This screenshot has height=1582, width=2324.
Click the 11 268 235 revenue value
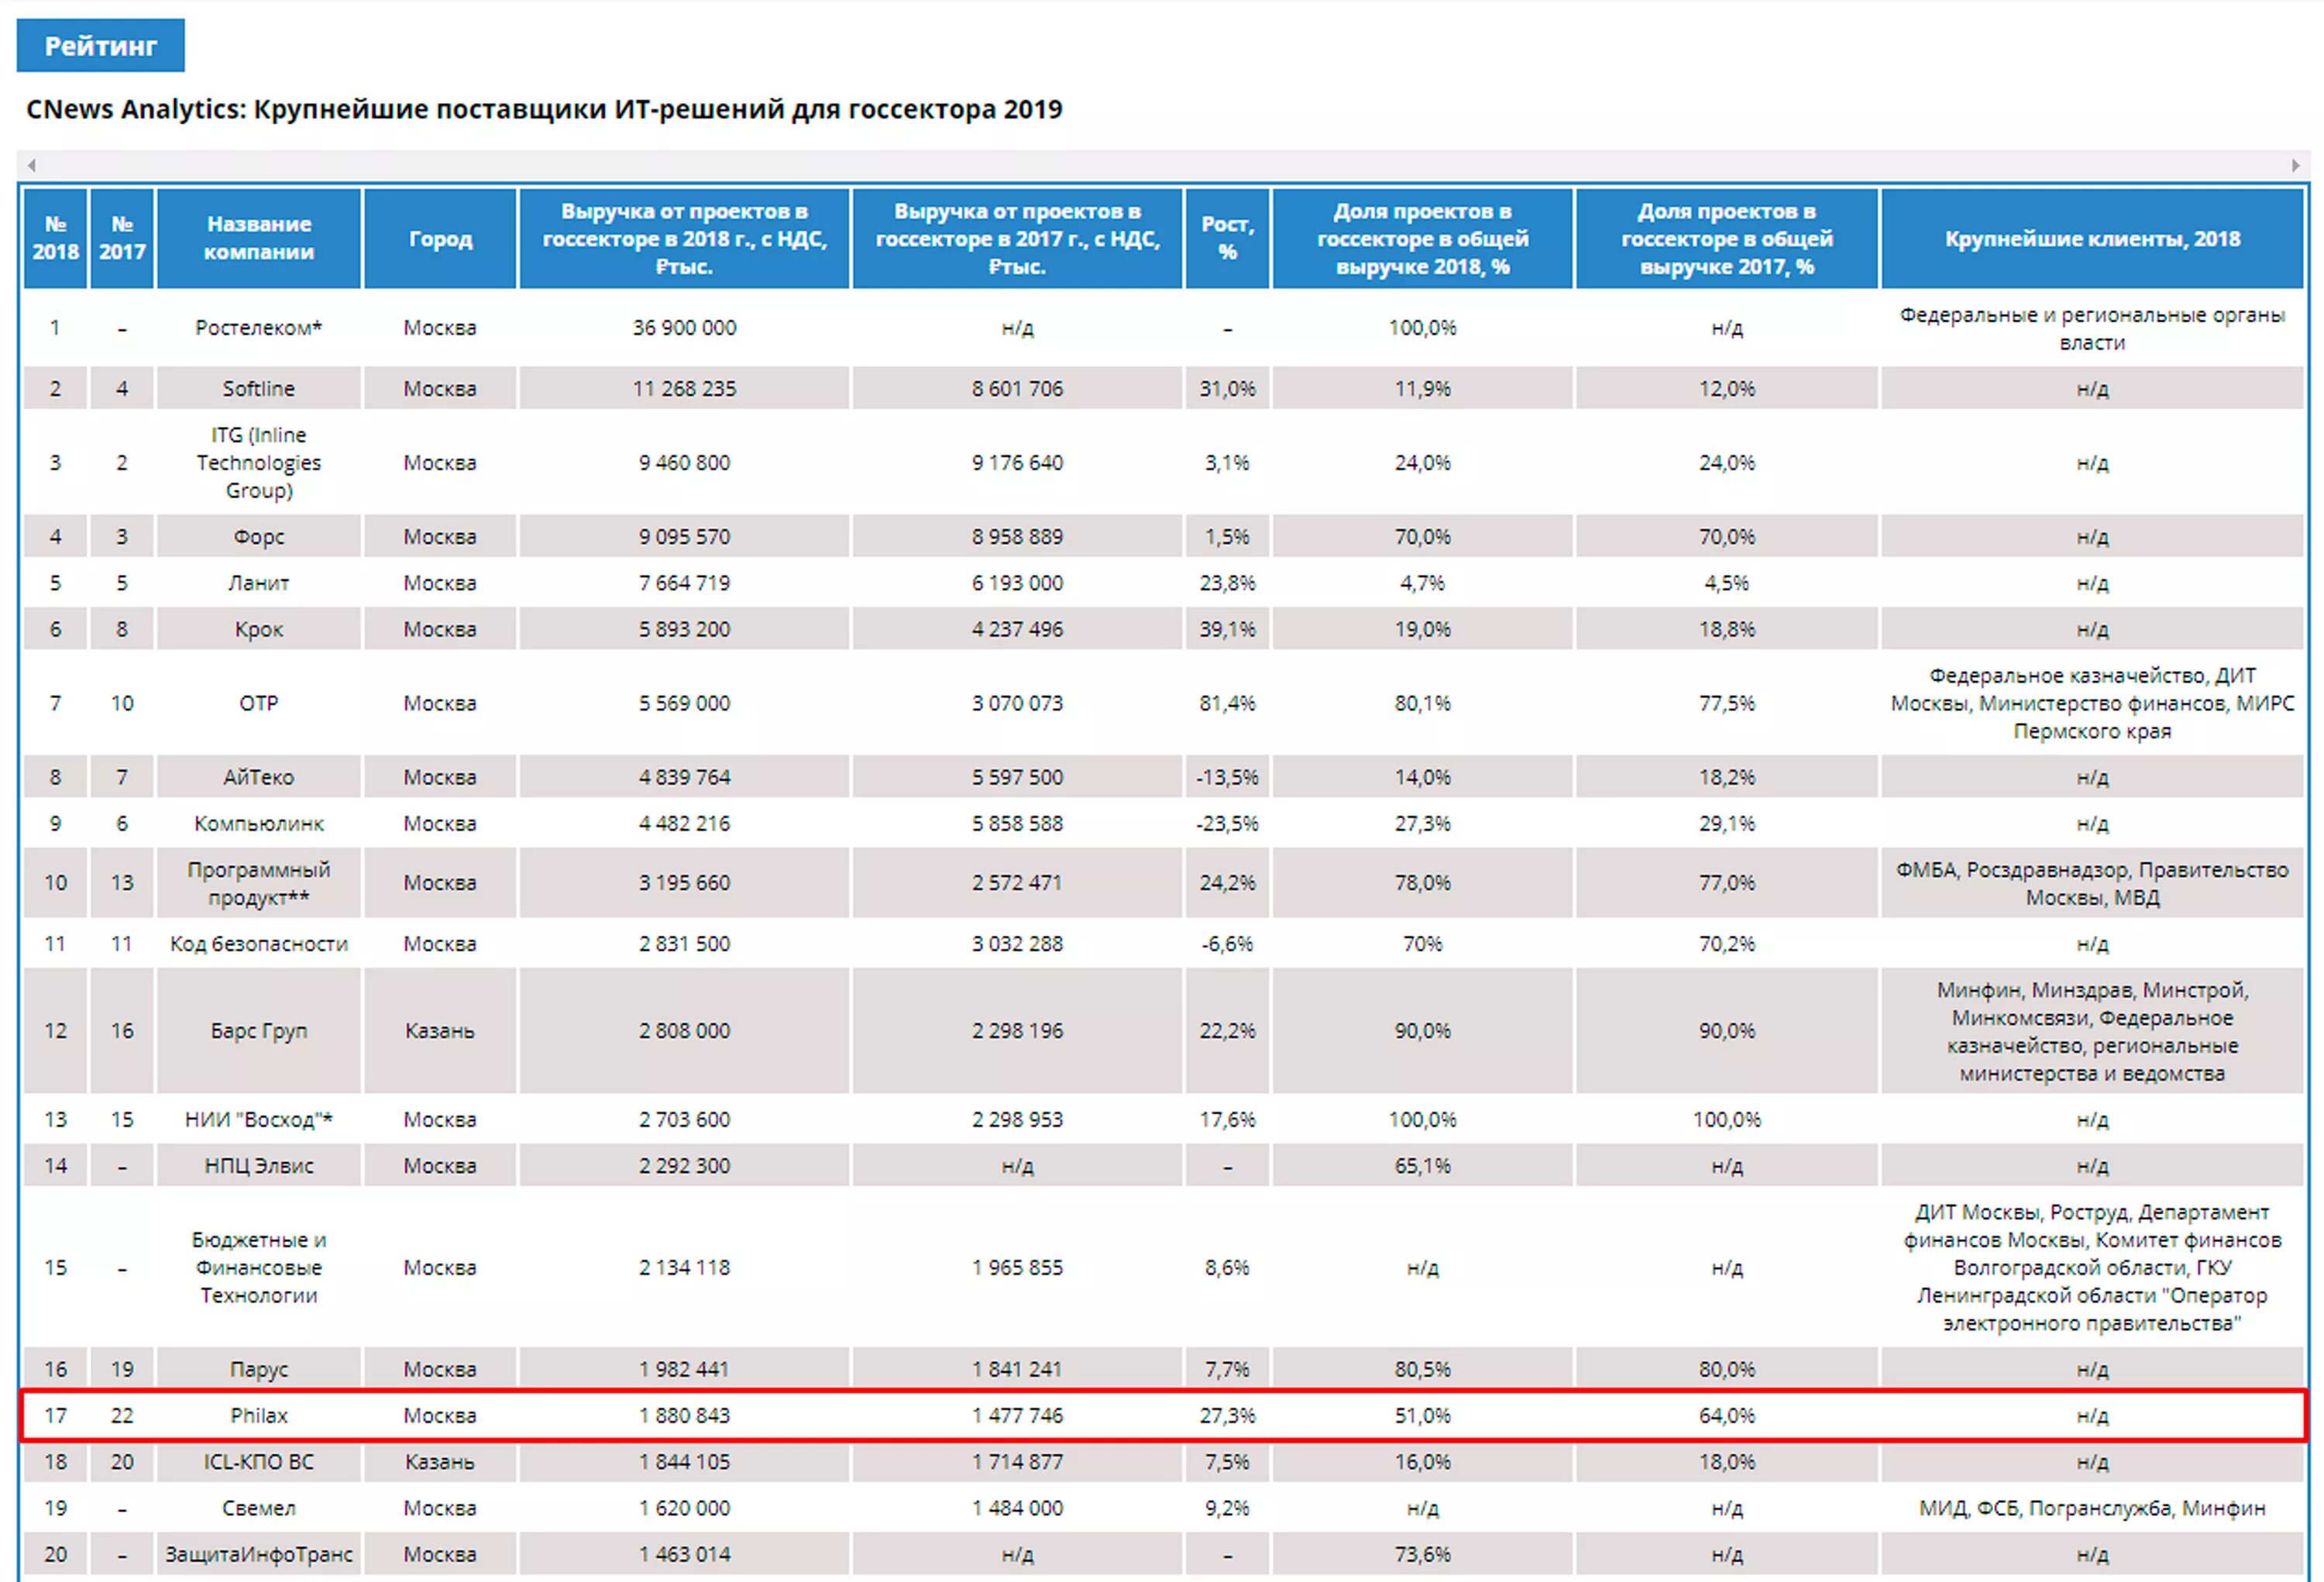pyautogui.click(x=684, y=388)
